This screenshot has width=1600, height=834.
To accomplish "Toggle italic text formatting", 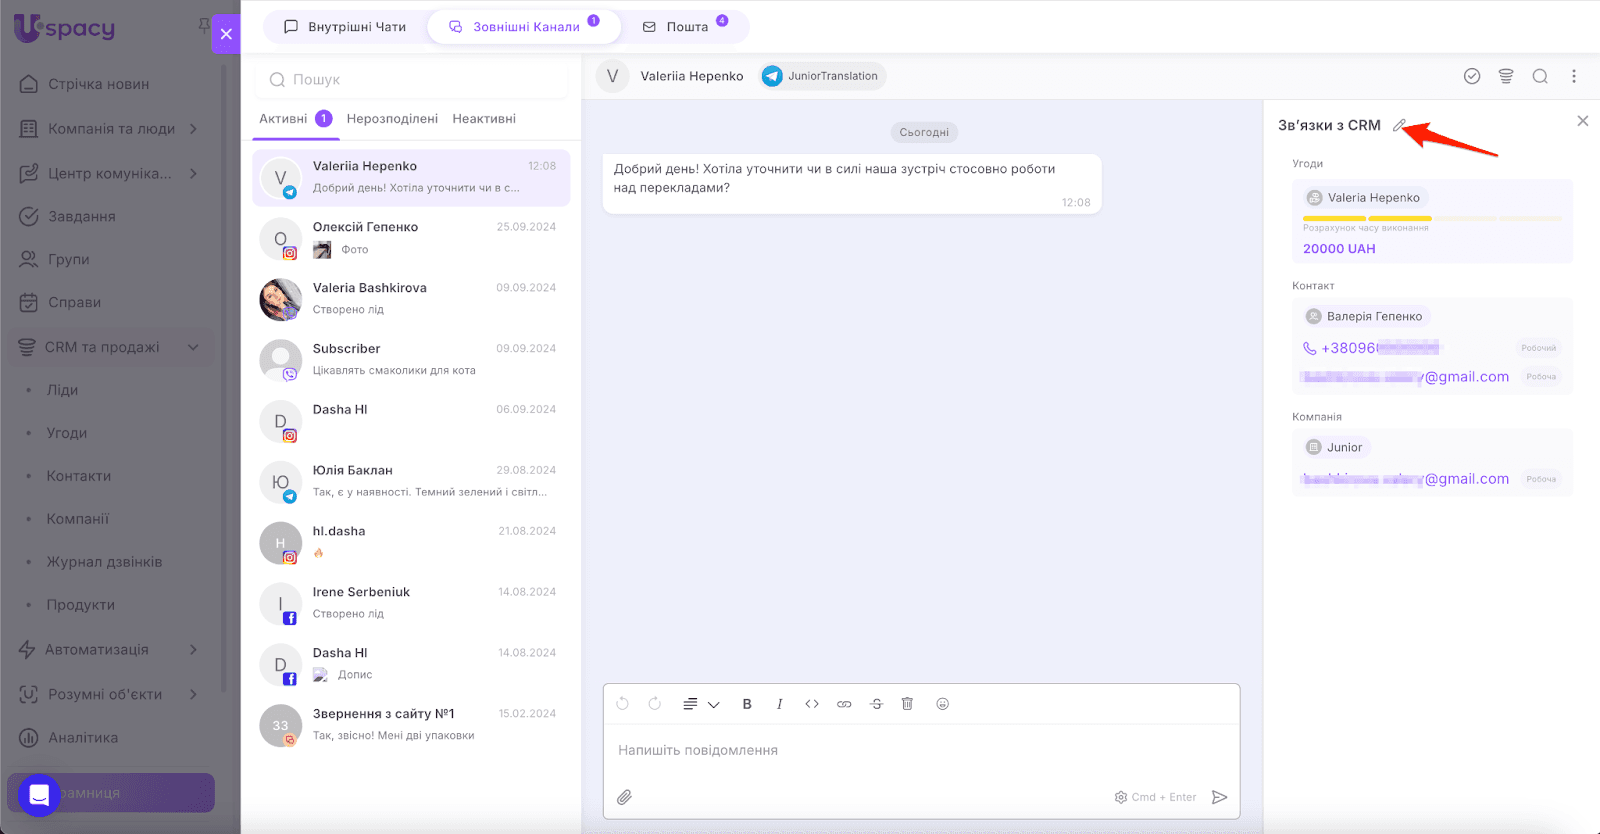I will pyautogui.click(x=779, y=704).
